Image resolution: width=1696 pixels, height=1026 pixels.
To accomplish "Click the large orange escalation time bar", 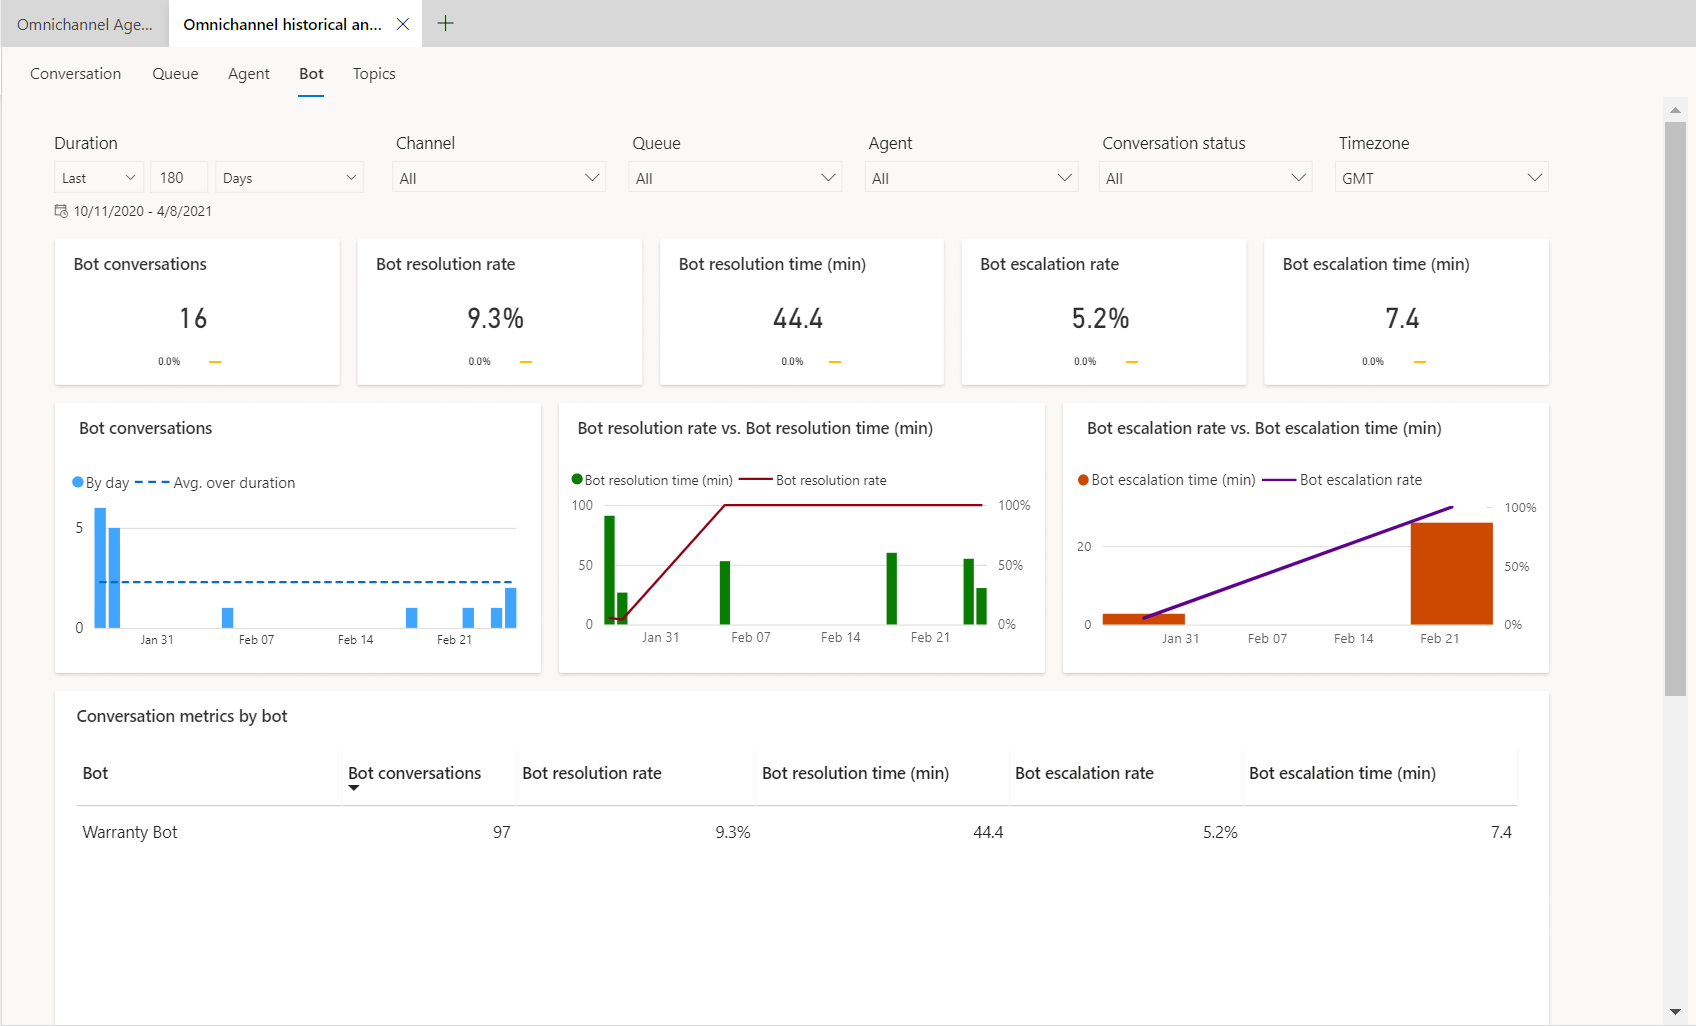I will tap(1451, 574).
